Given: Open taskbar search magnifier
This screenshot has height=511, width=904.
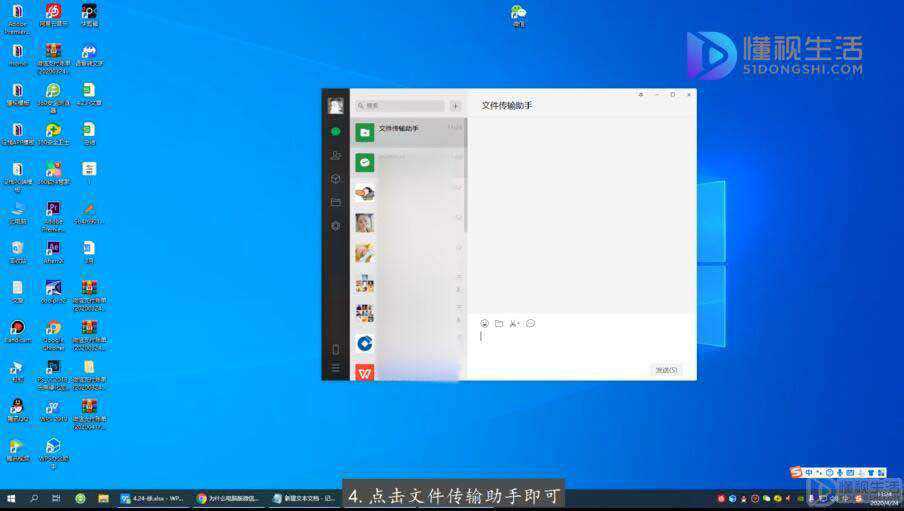Looking at the screenshot, I should tap(34, 498).
